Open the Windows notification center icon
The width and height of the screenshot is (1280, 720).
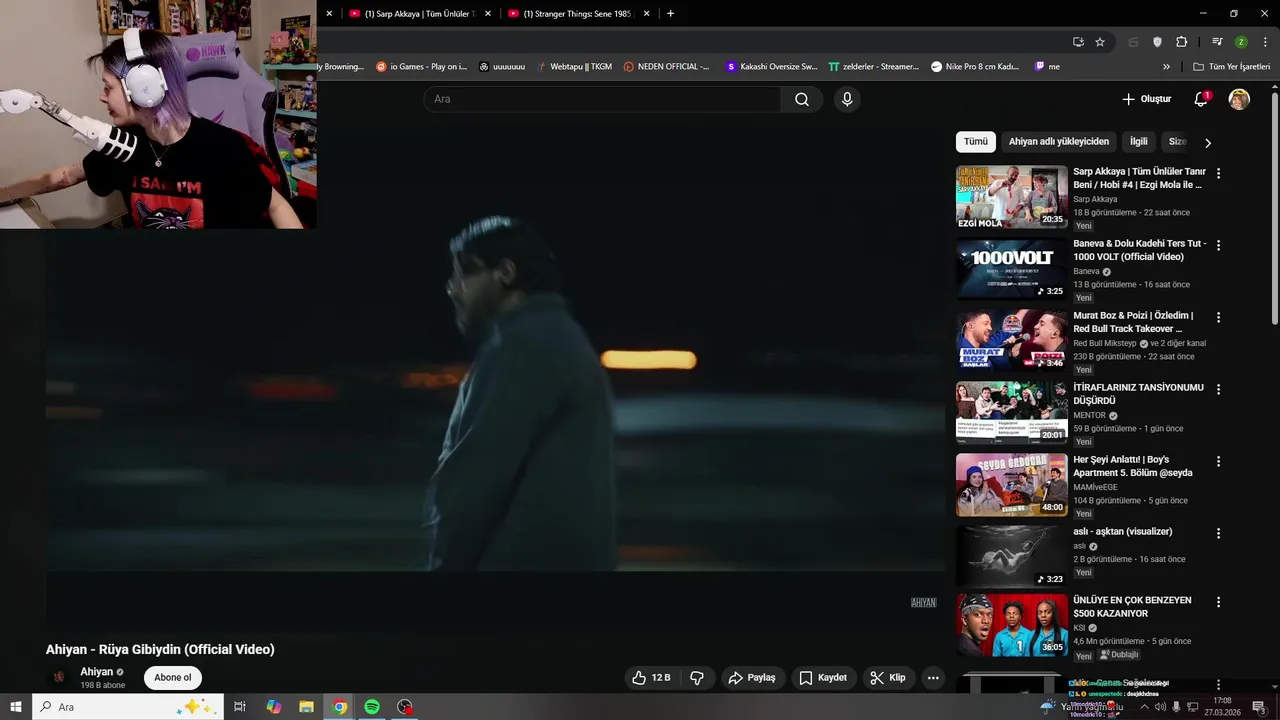coord(1259,707)
